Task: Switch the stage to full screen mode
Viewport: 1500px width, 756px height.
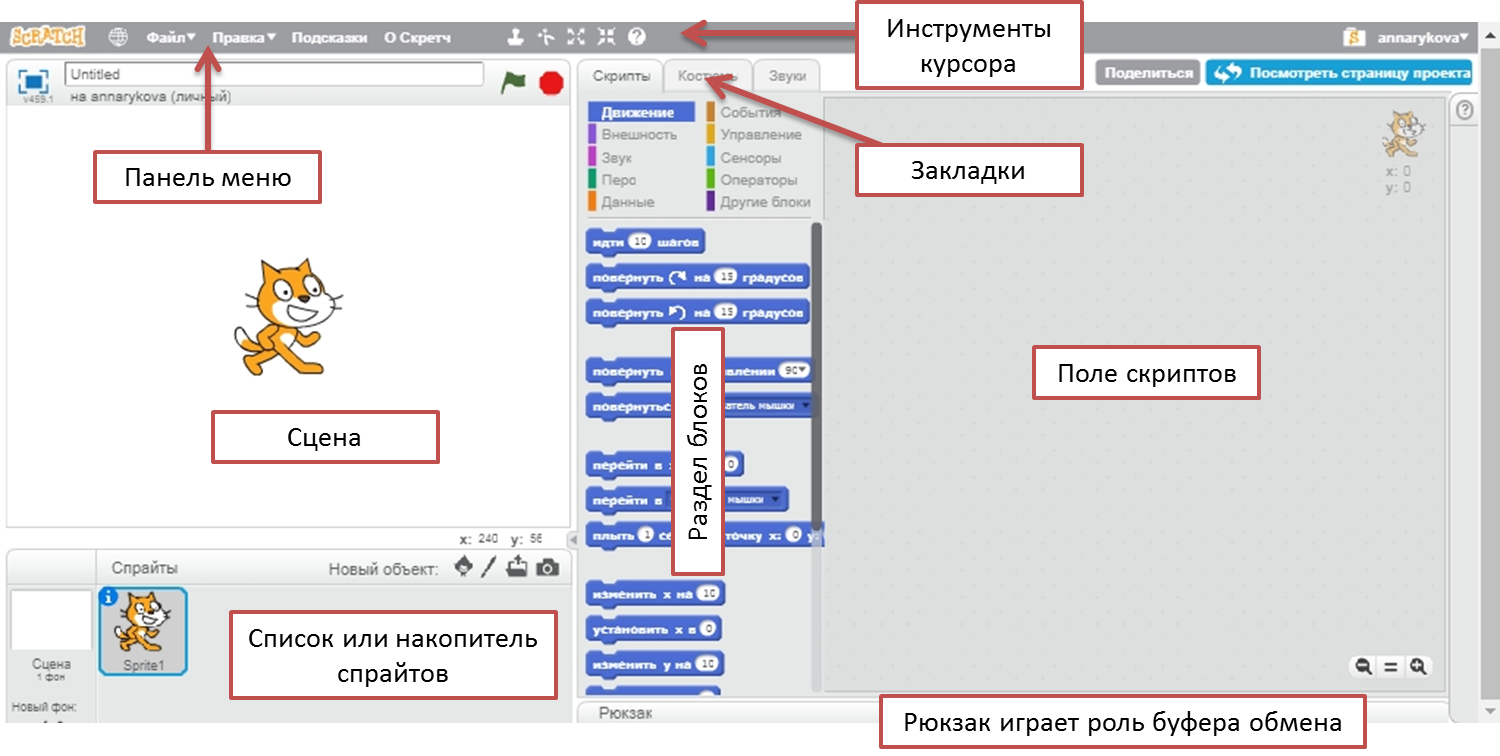Action: coord(33,80)
